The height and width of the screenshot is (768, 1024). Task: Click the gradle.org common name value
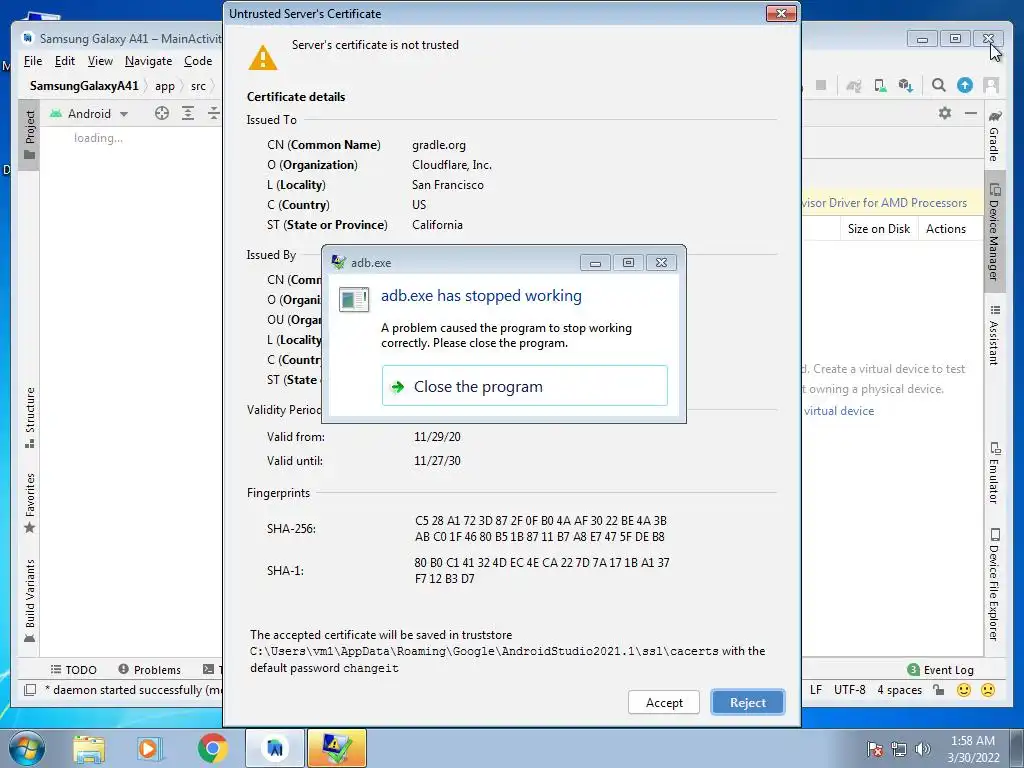pos(439,145)
